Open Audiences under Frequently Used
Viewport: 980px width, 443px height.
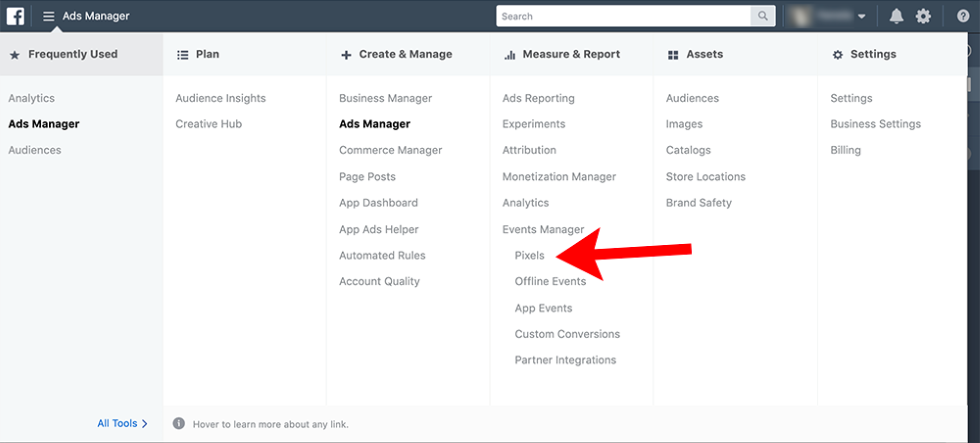(x=34, y=150)
